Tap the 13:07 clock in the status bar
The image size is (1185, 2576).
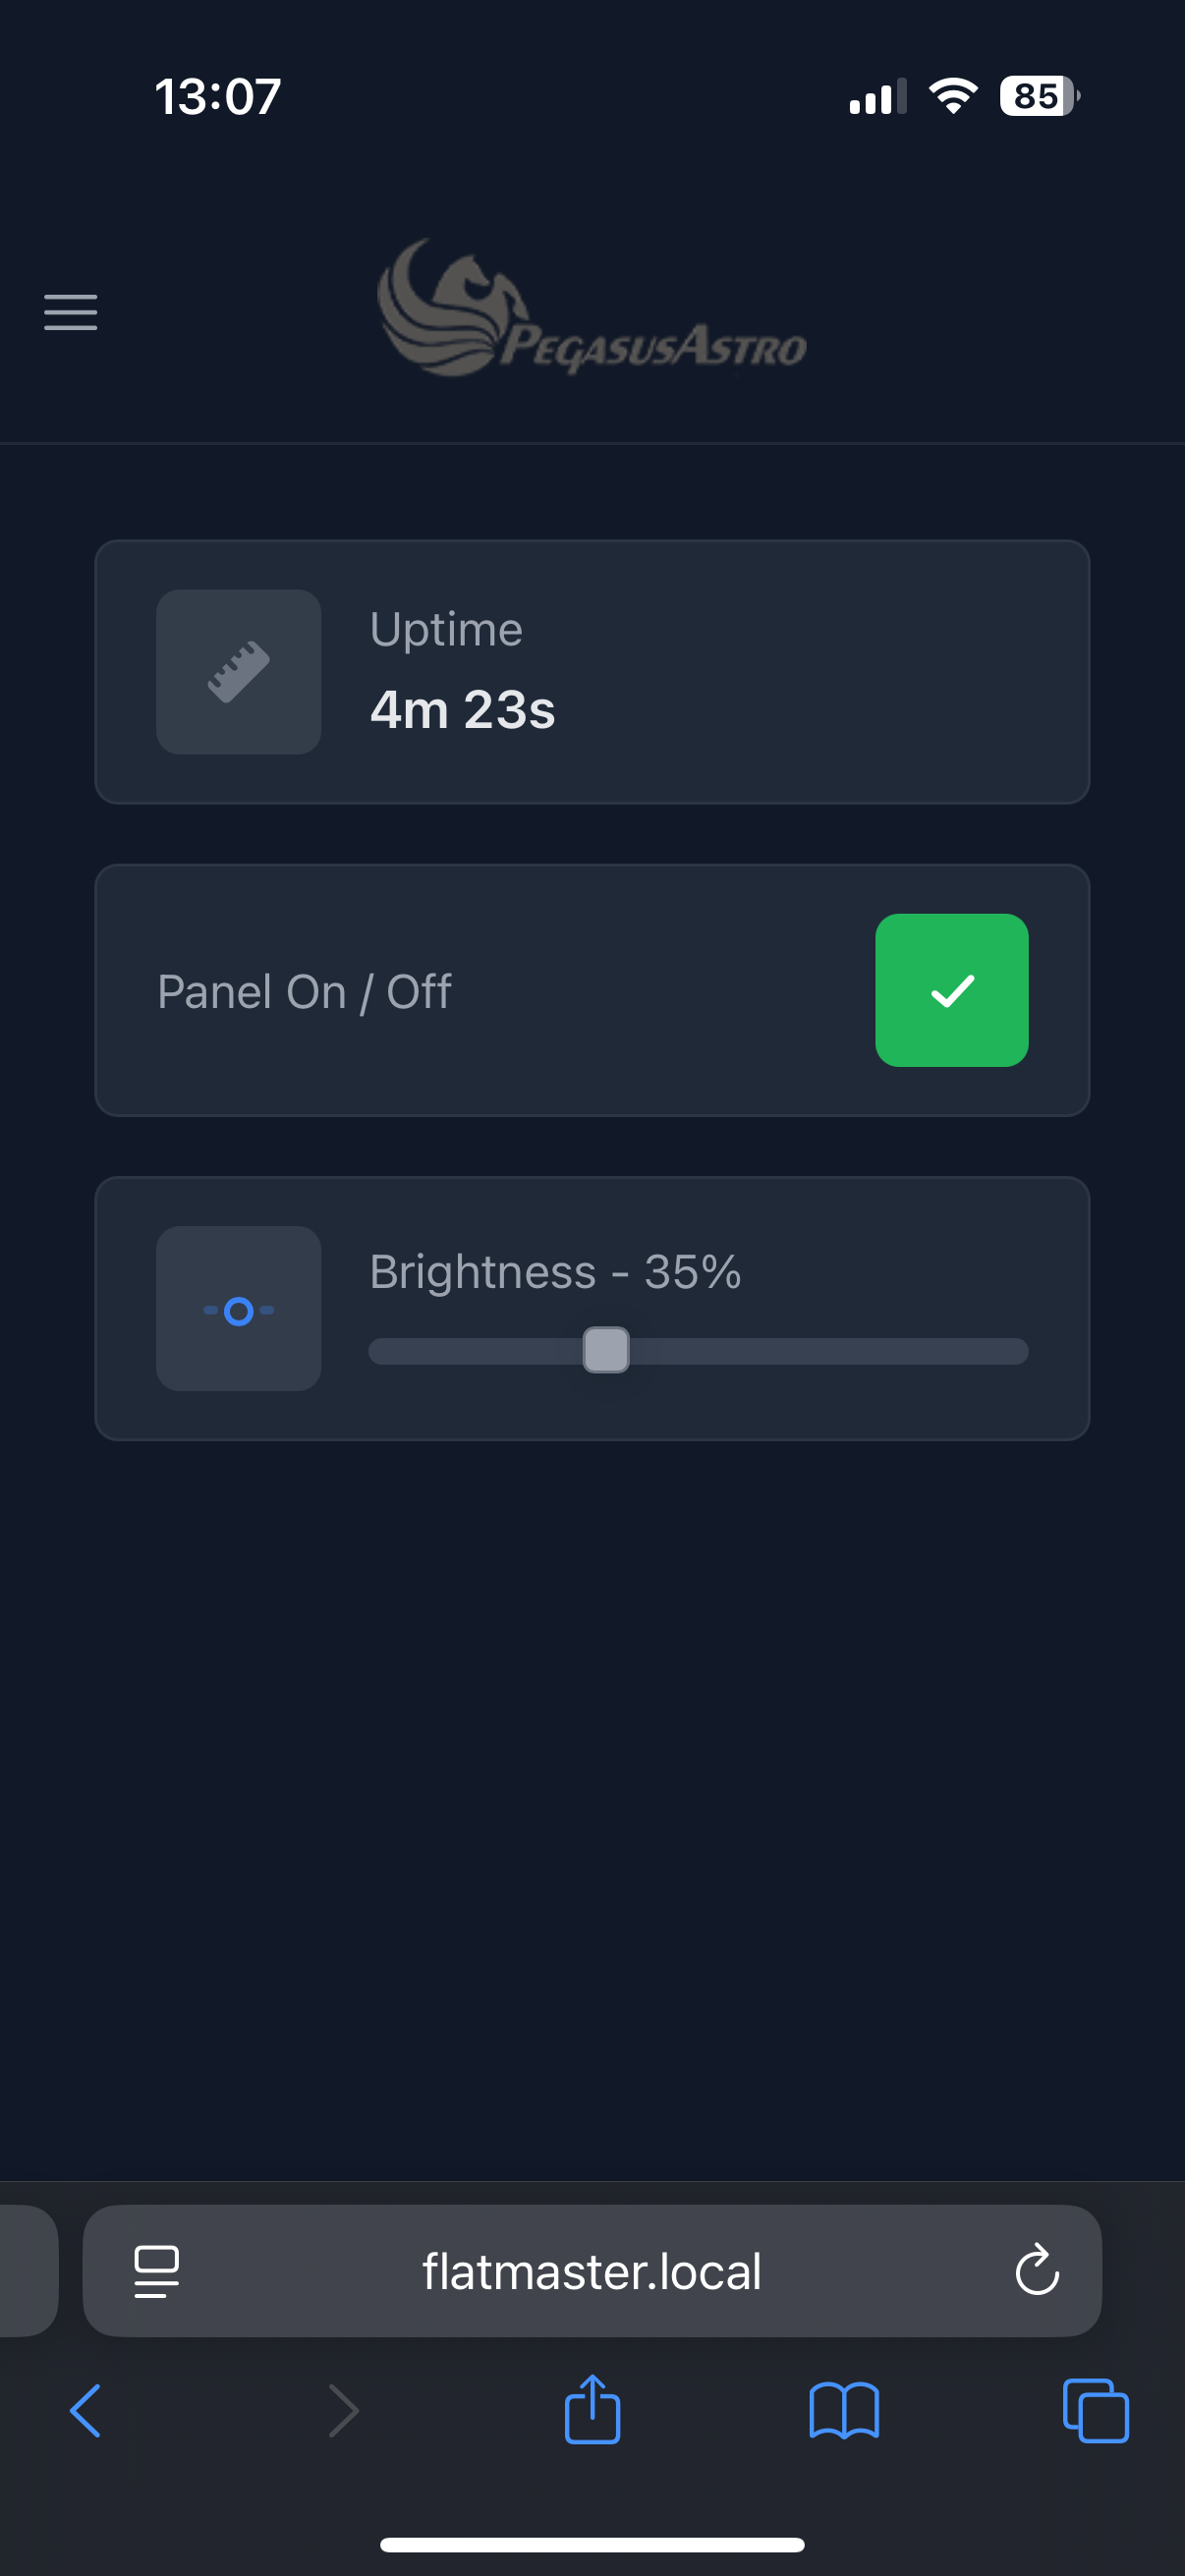218,97
